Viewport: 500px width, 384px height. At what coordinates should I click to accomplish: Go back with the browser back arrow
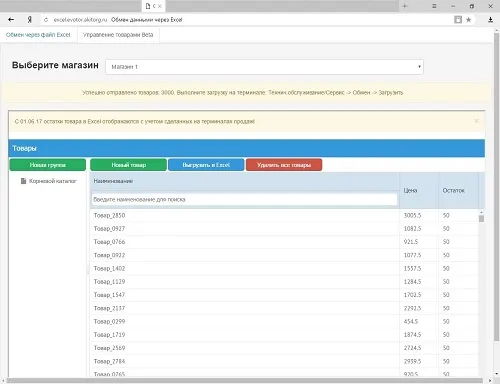[11, 20]
